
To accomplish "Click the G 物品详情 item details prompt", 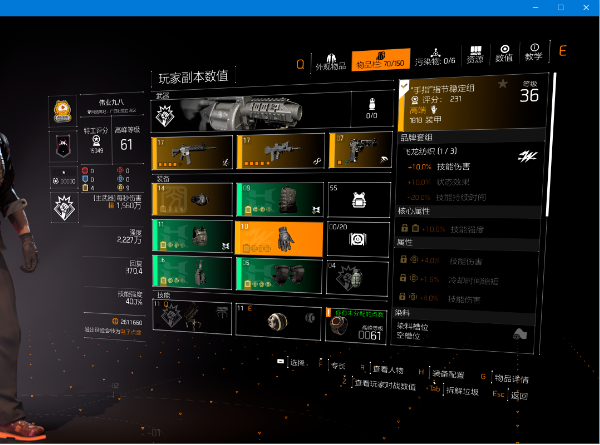I will pyautogui.click(x=505, y=378).
